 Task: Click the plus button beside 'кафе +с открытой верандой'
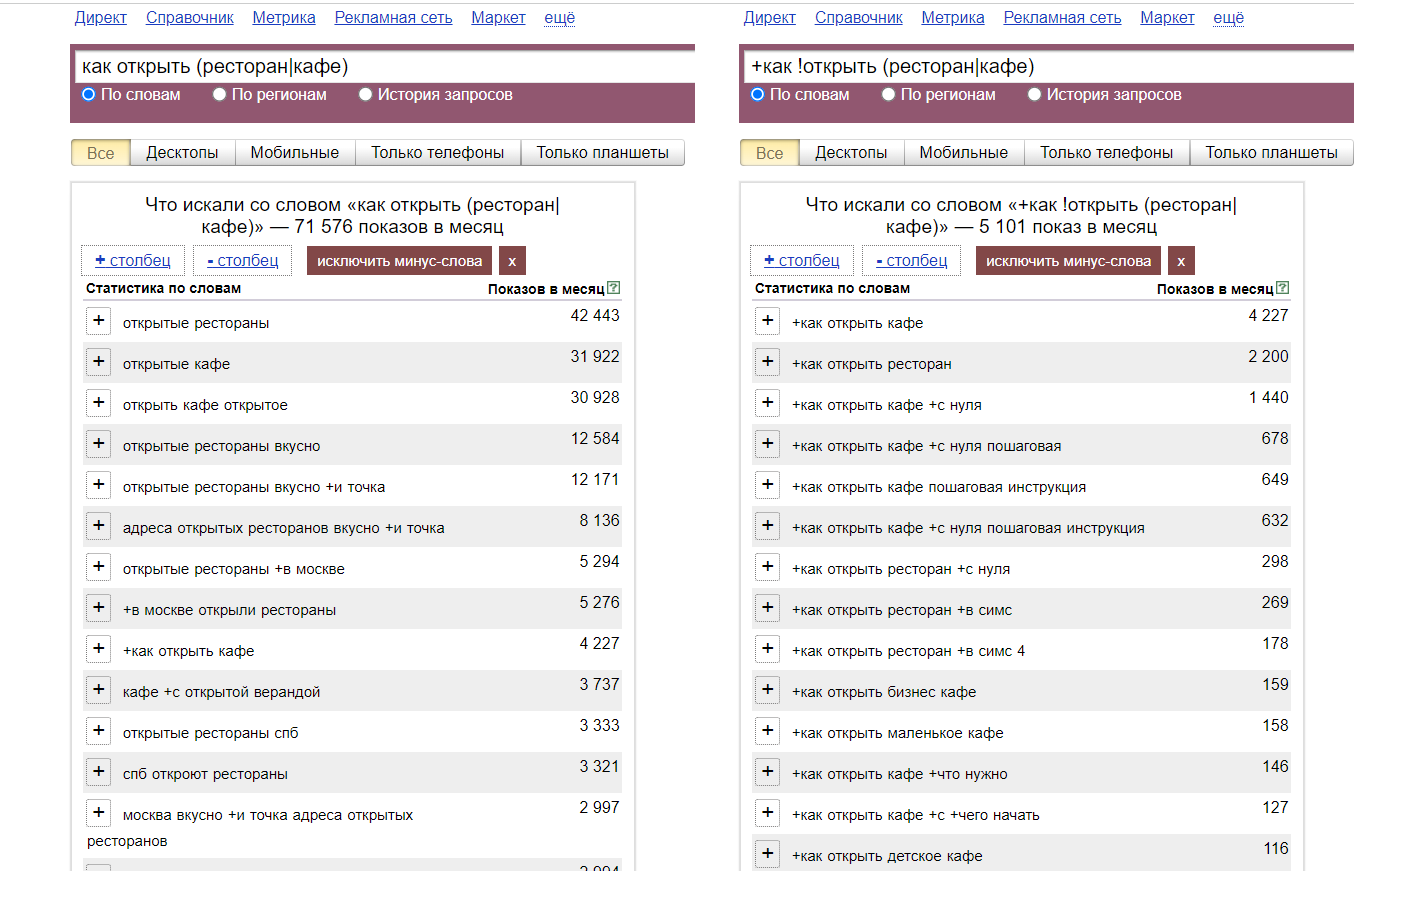tap(98, 690)
